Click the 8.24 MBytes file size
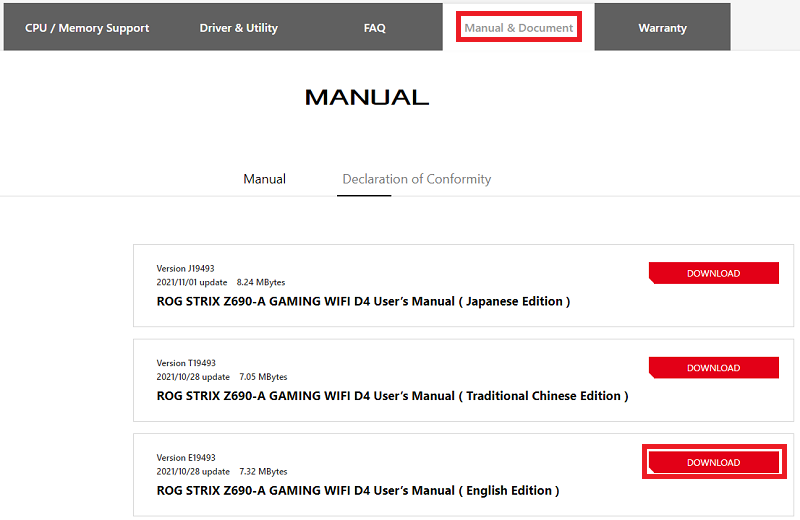800x520 pixels. click(261, 282)
